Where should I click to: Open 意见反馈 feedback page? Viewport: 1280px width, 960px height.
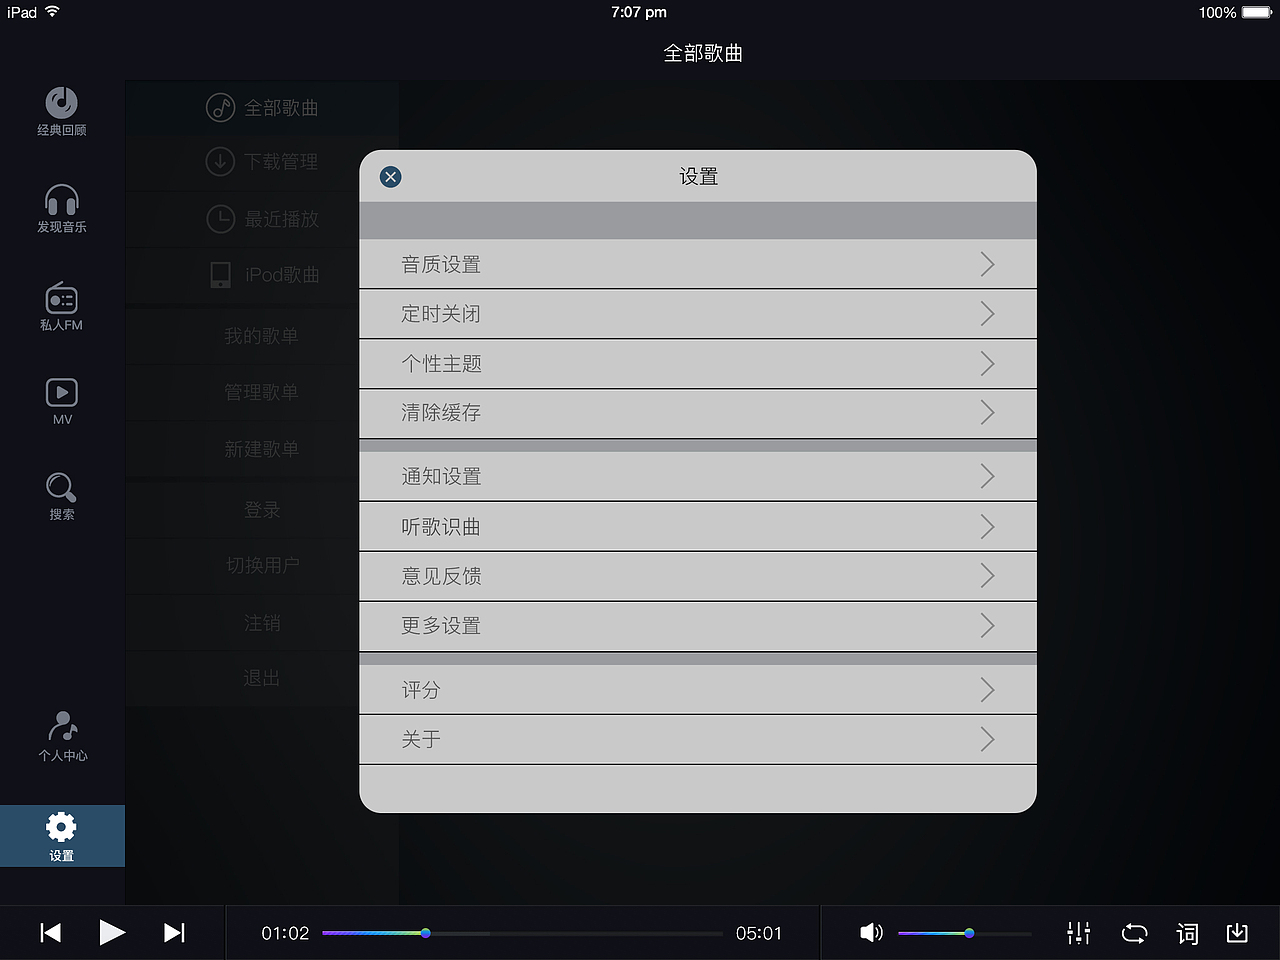point(698,576)
